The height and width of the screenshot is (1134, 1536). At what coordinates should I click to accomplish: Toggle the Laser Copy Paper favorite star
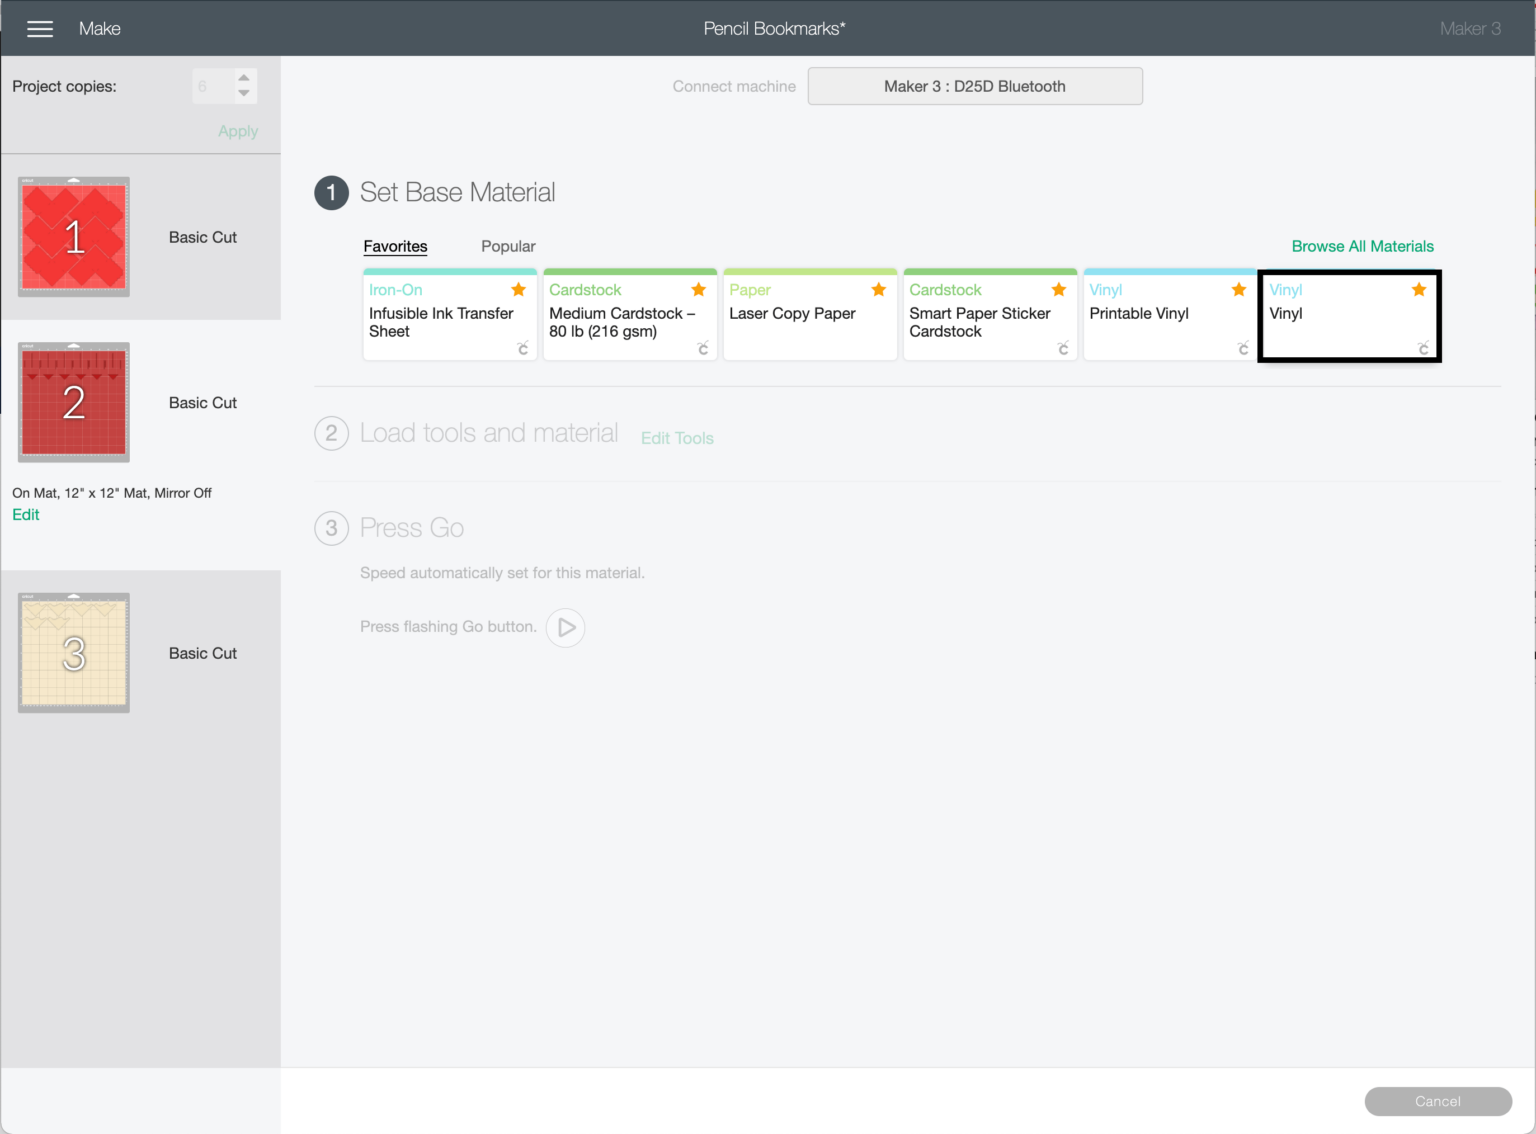(878, 290)
